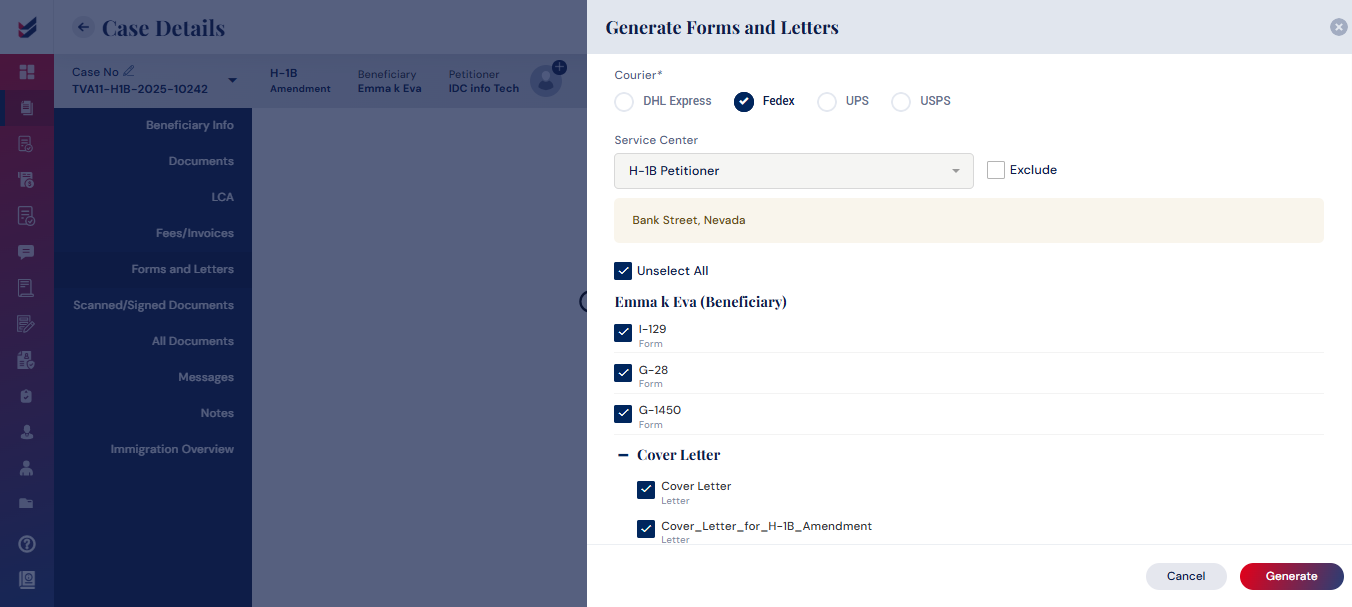Viewport: 1352px width, 607px height.
Task: Uncheck the G-1450 form
Action: coord(623,414)
